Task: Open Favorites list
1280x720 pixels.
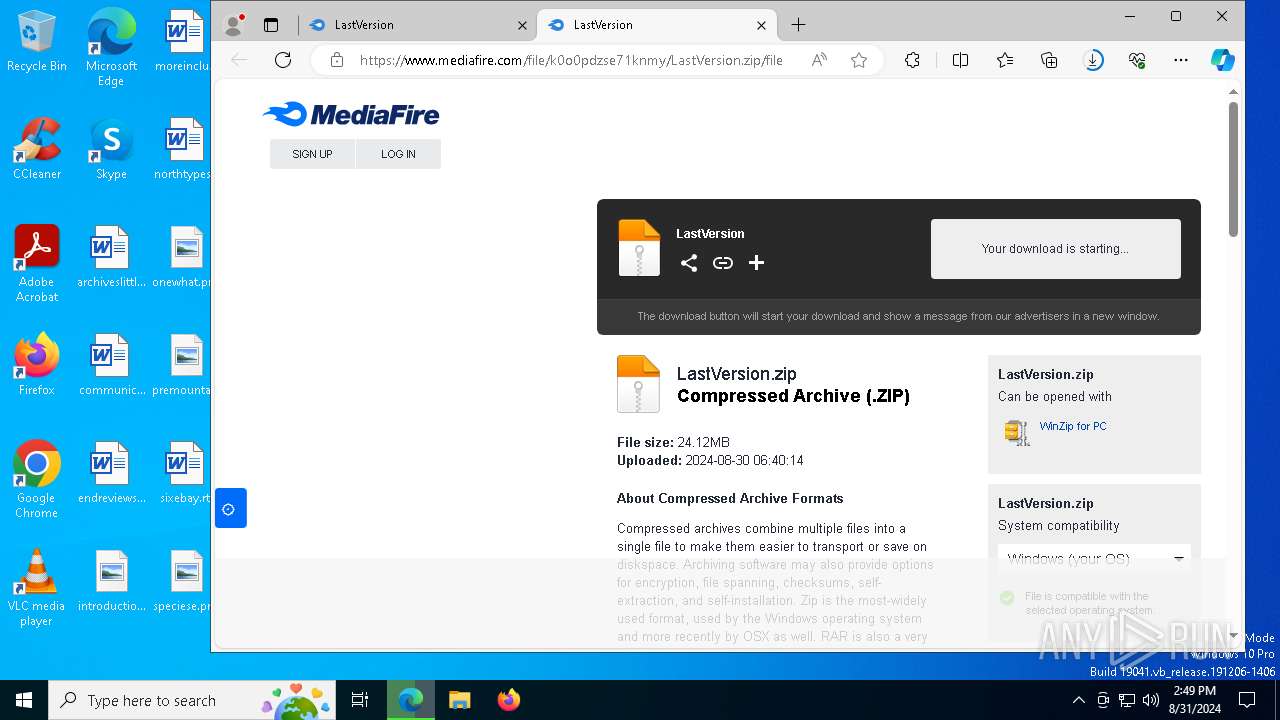Action: [1005, 60]
